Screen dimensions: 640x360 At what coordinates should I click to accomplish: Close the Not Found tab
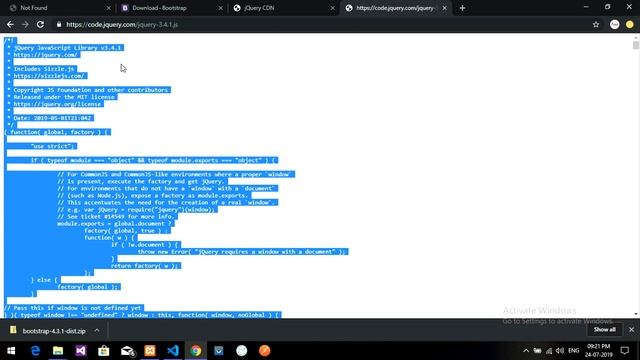[x=109, y=8]
